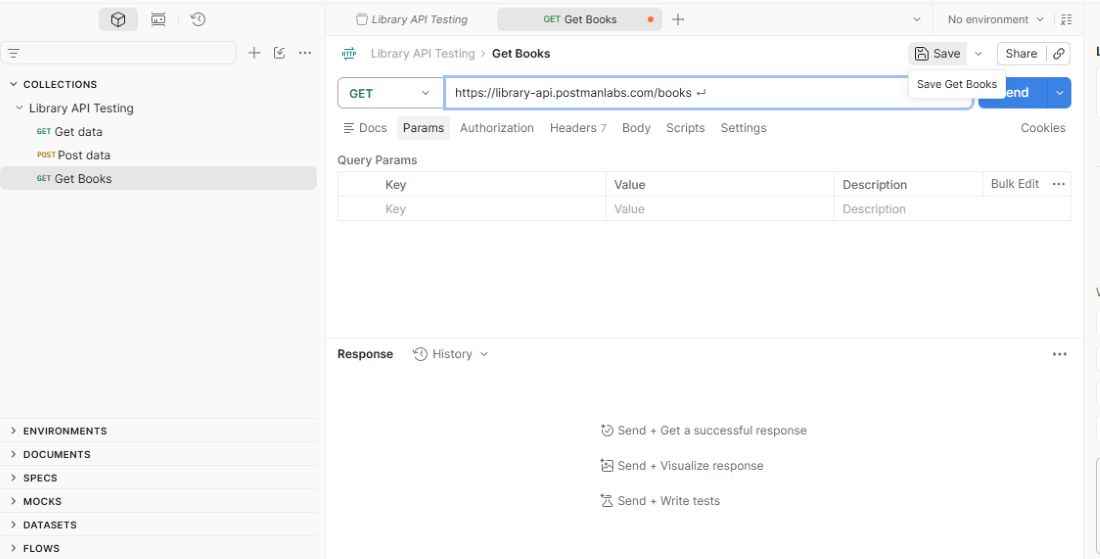This screenshot has width=1100, height=559.
Task: Share the request
Action: (x=1021, y=53)
